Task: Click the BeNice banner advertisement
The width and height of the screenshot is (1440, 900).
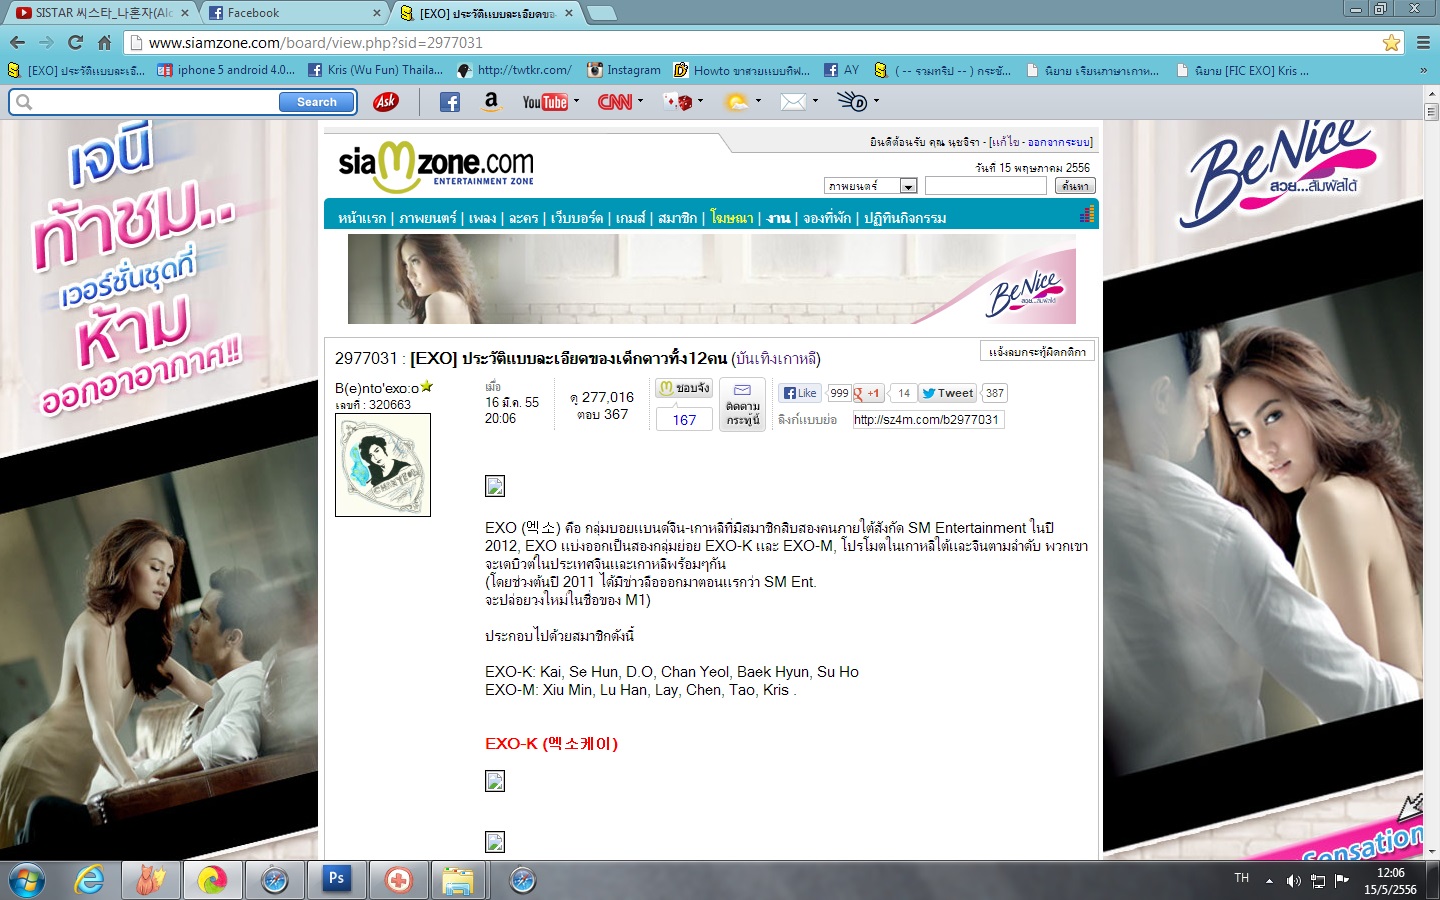Action: pos(712,279)
